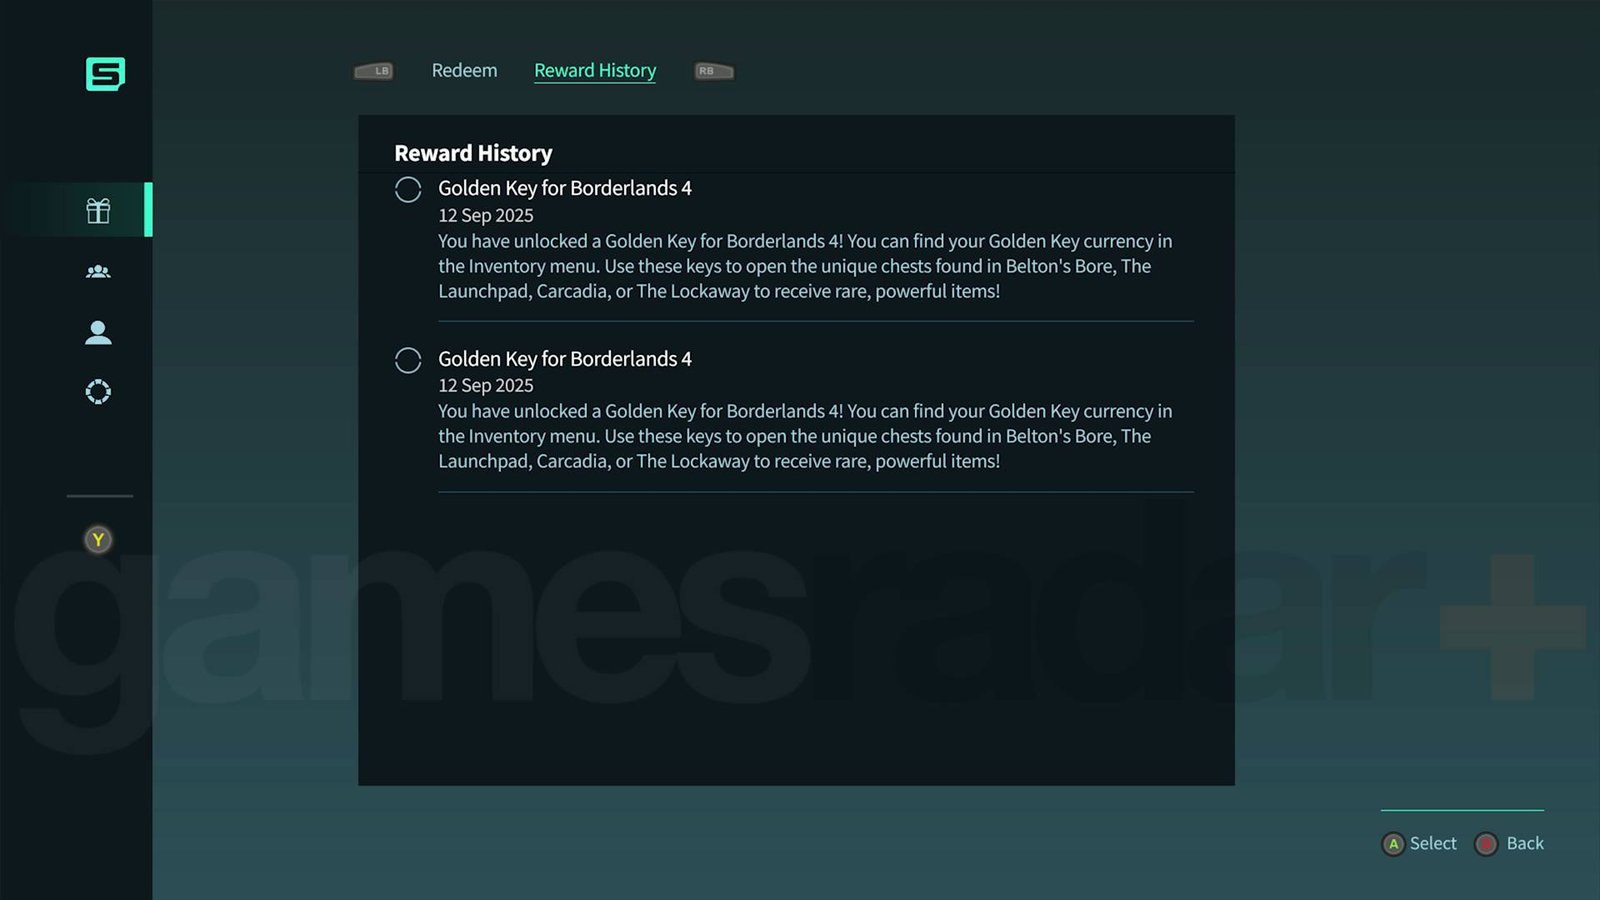Viewport: 1600px width, 900px height.
Task: Open first Golden Key for Borderlands 4 title
Action: click(x=565, y=188)
